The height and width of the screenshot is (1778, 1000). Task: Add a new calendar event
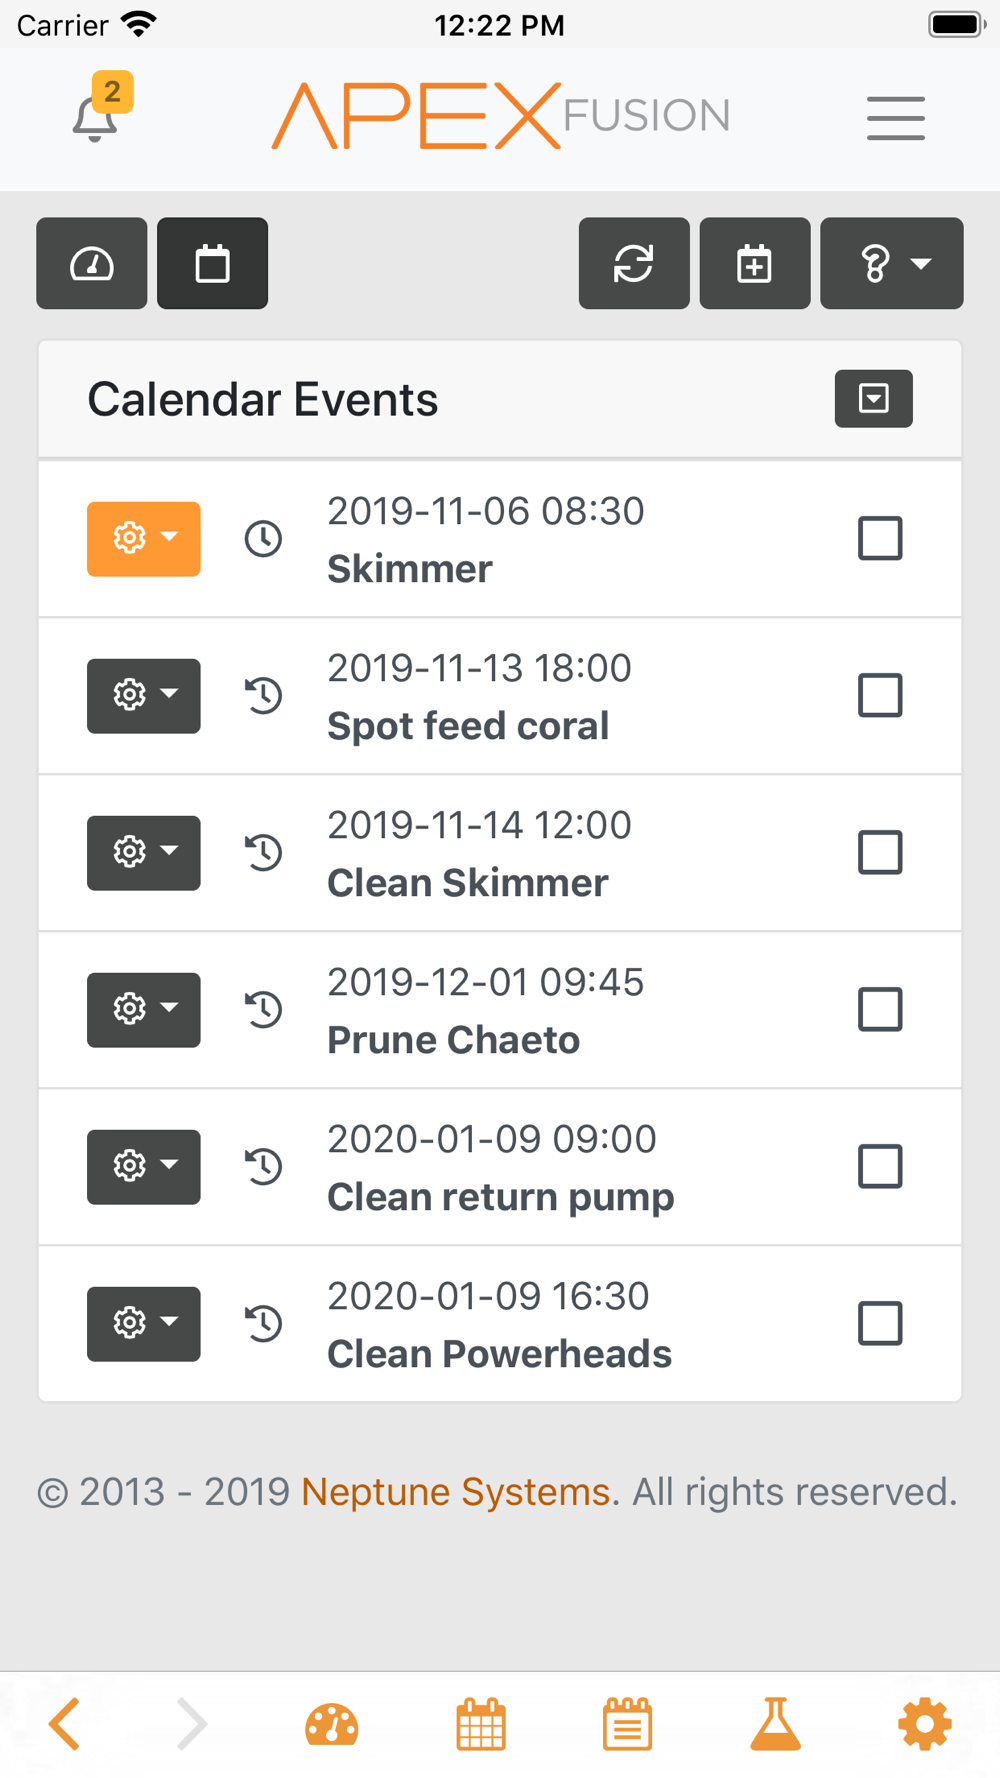point(755,263)
